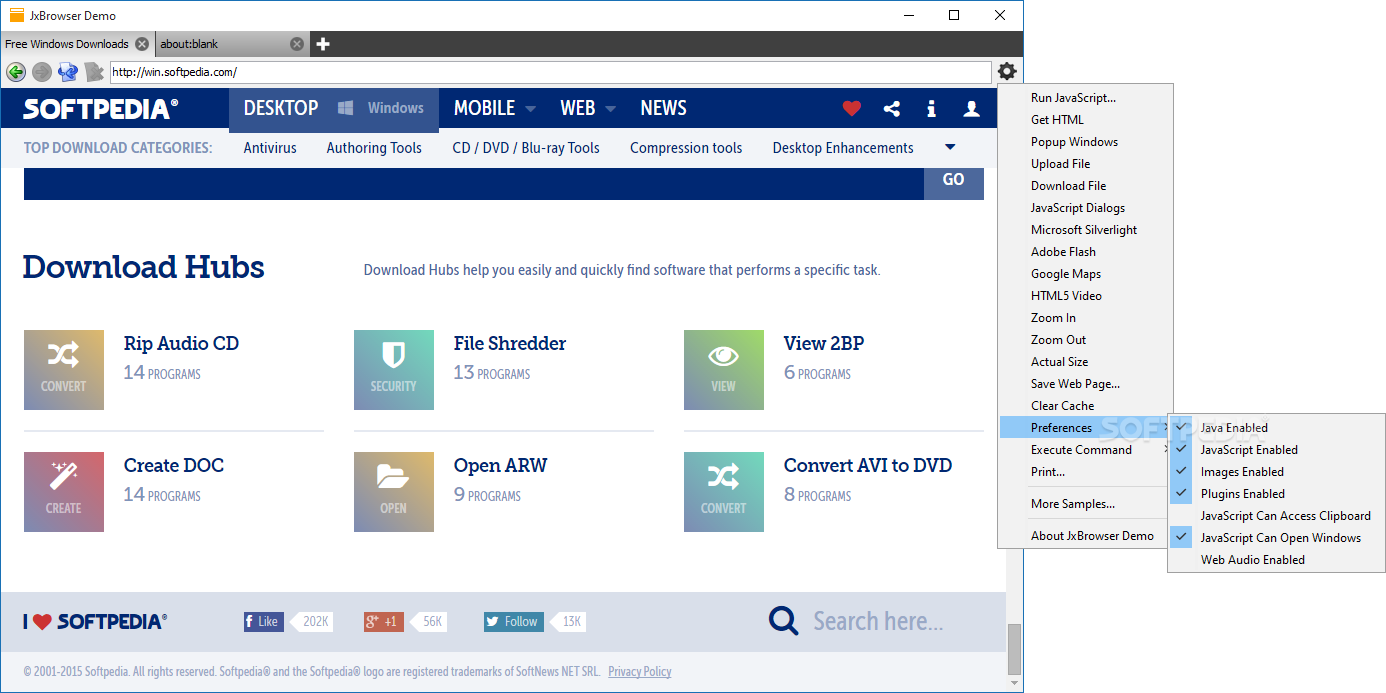This screenshot has width=1386, height=693.
Task: Toggle JavaScript Enabled preference
Action: (1277, 450)
